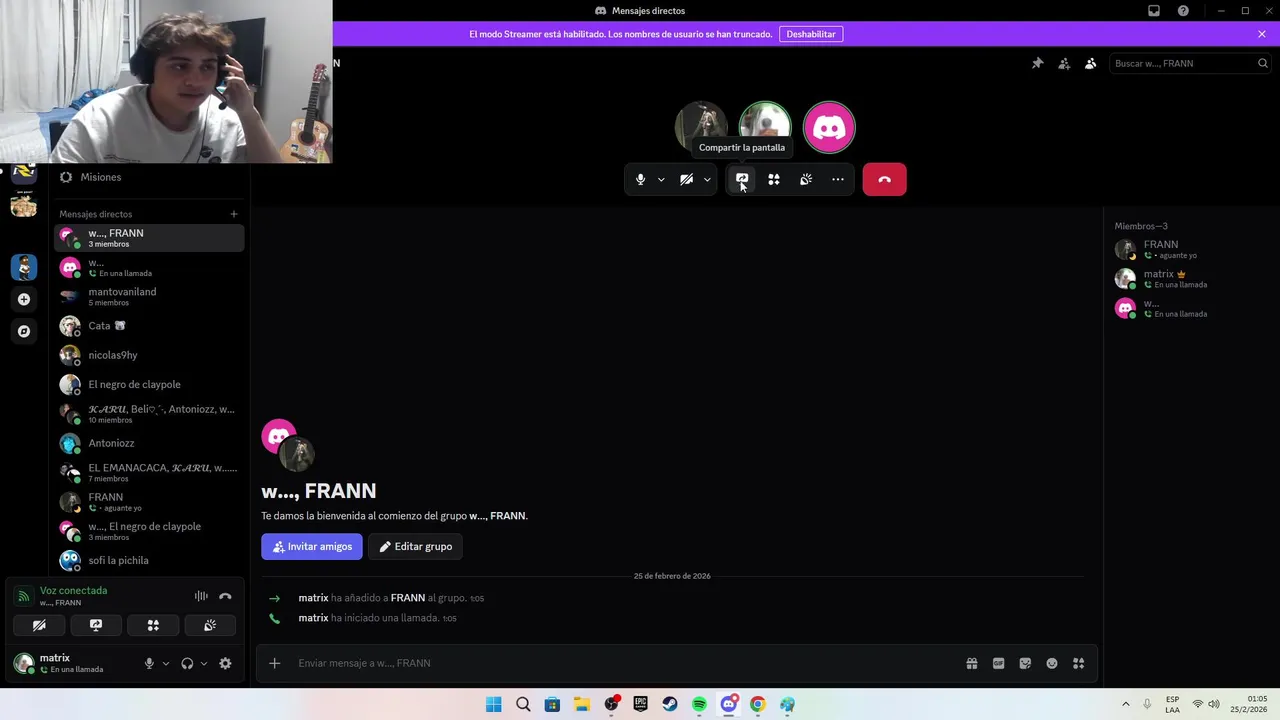Click the pink Discord avatar in call

(829, 127)
